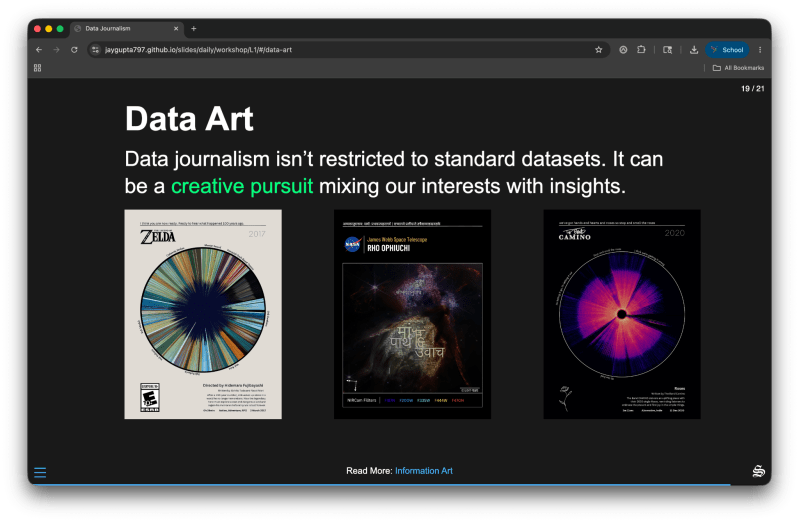799x522 pixels.
Task: Click the Rho Ophiuchi NASA poster thumbnail
Action: click(412, 314)
